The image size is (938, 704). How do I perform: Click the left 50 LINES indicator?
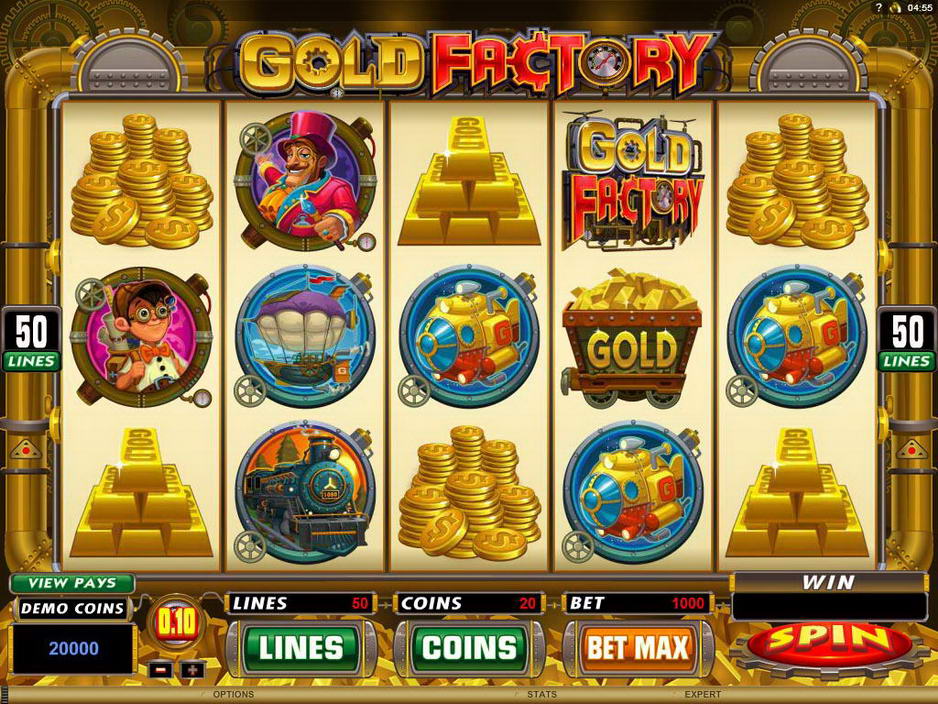pos(31,339)
